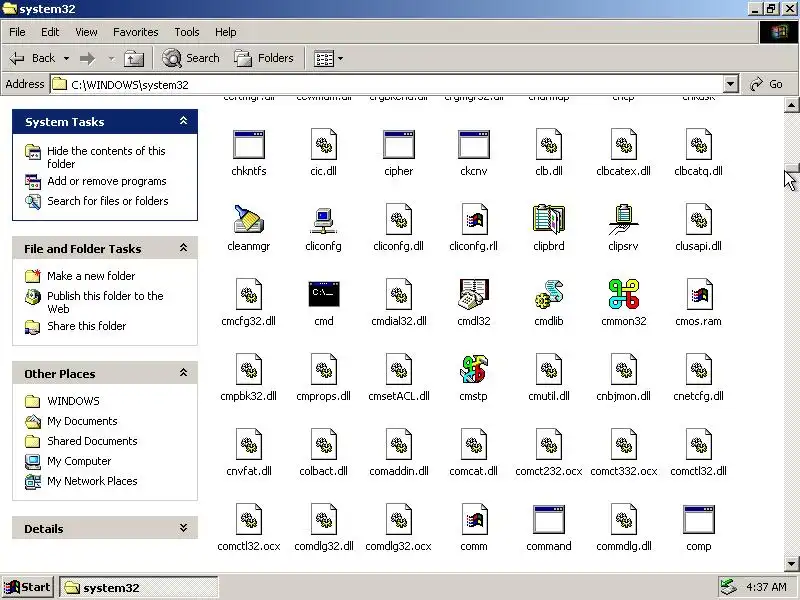800x600 pixels.
Task: Open the Edit menu
Action: 50,32
